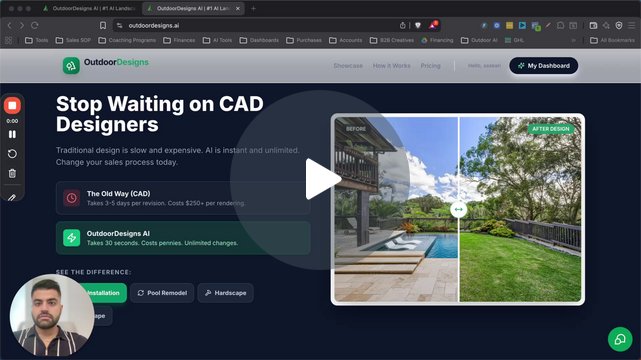Click the blue play-shaped extension icon
Viewport: 641px width, 360px height.
[522, 25]
